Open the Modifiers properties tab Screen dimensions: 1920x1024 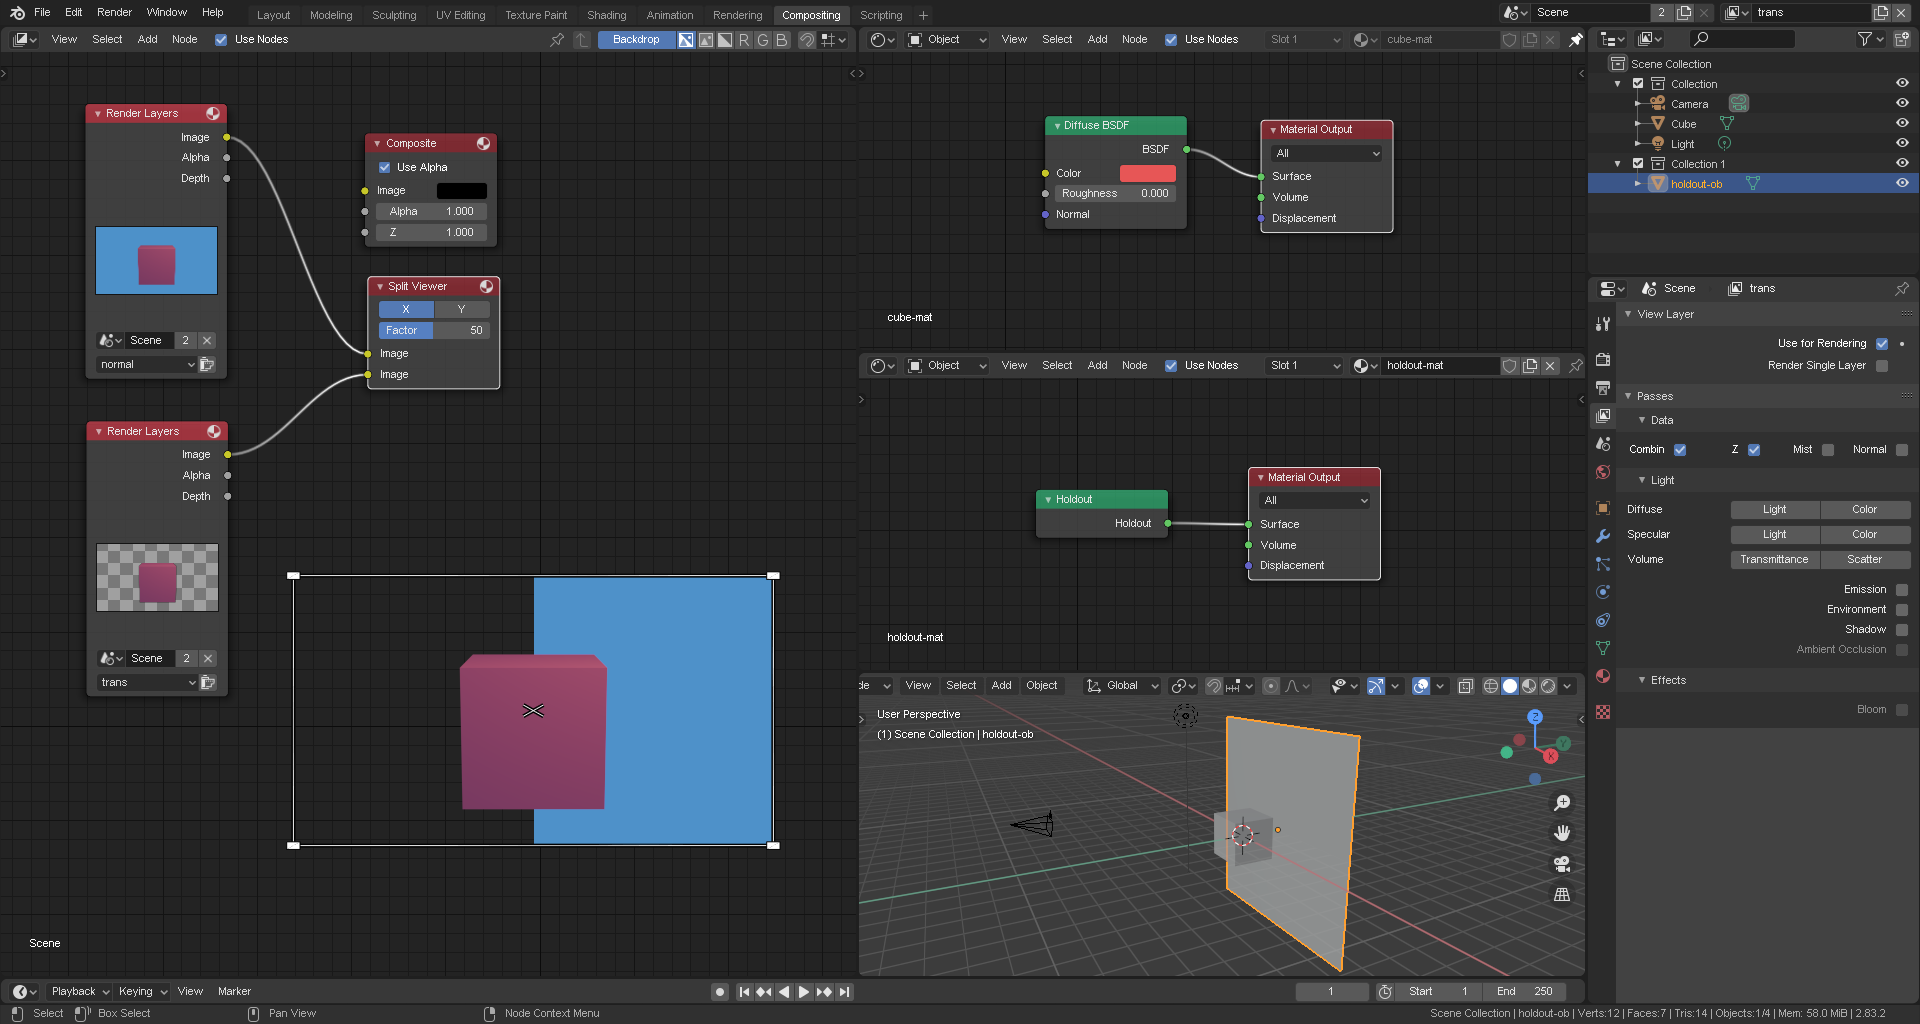click(1603, 536)
